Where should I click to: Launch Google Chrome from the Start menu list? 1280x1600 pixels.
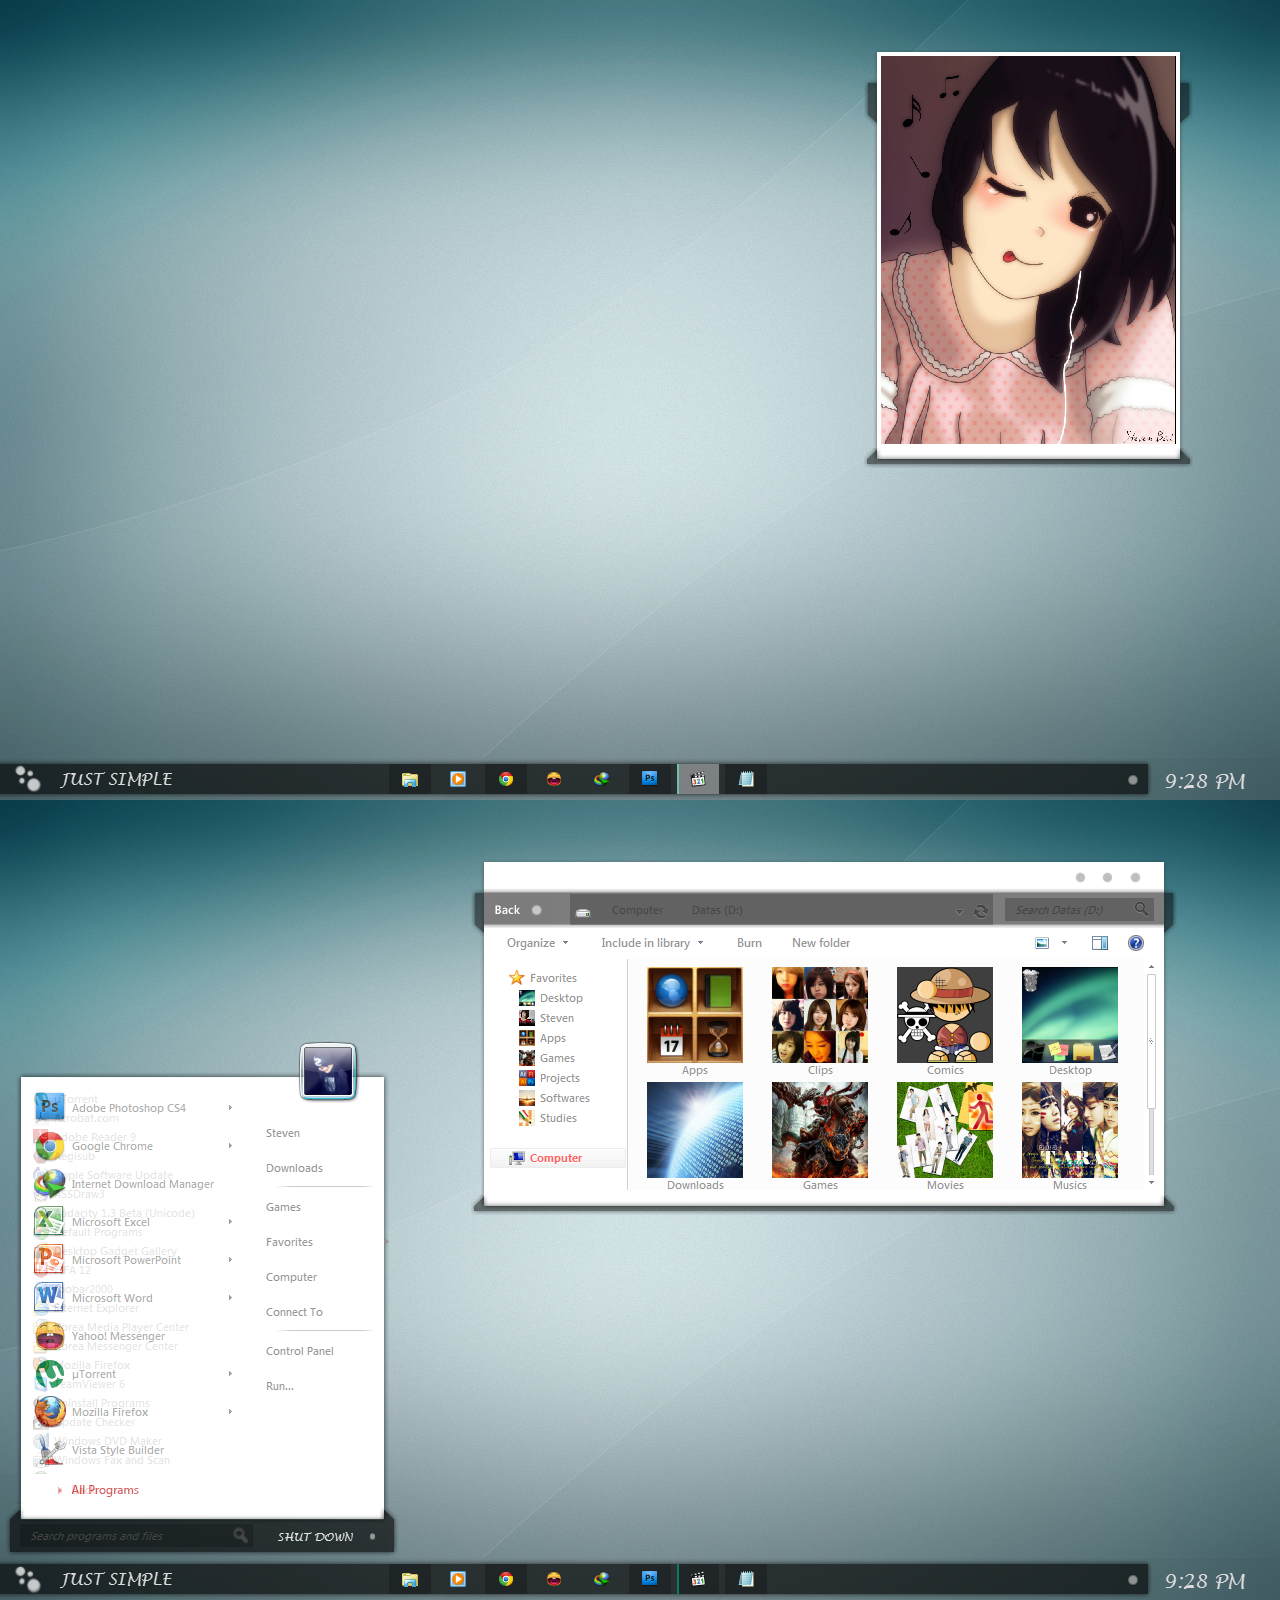(x=112, y=1146)
